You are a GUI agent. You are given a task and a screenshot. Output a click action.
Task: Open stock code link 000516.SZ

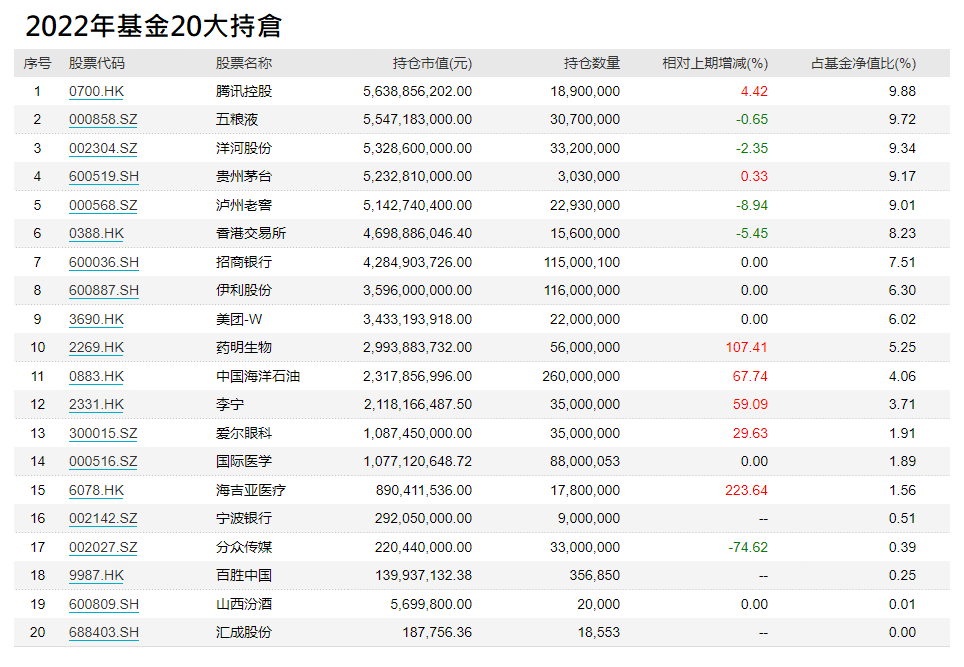103,462
